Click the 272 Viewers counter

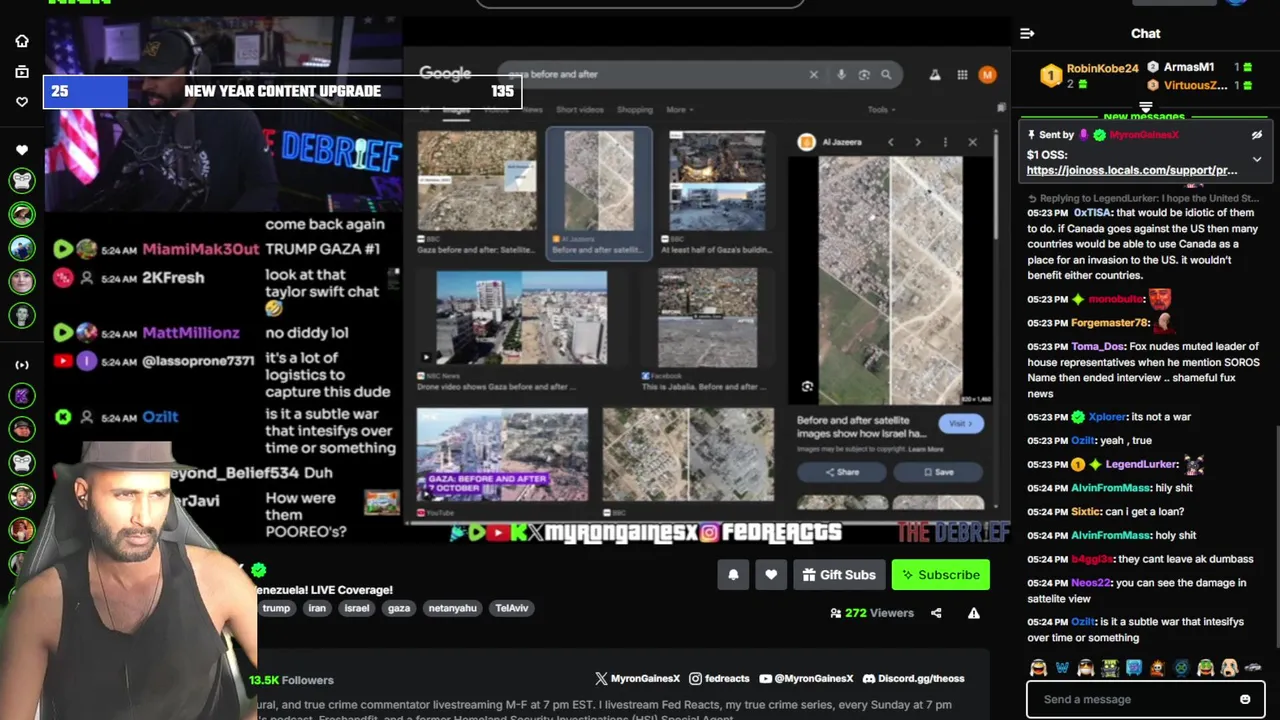point(871,613)
